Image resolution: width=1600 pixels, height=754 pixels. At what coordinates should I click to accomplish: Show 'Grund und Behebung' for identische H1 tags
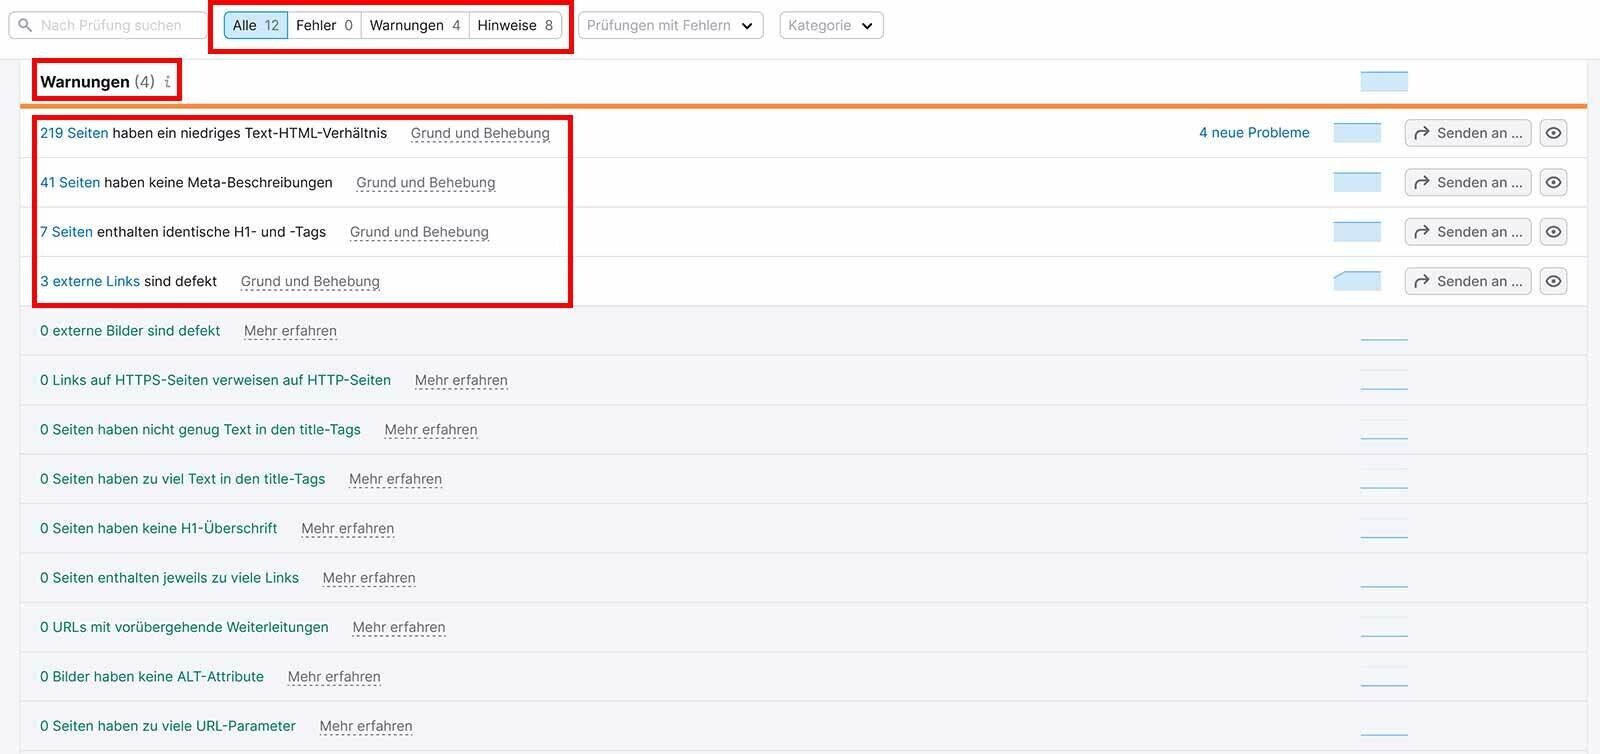click(419, 232)
